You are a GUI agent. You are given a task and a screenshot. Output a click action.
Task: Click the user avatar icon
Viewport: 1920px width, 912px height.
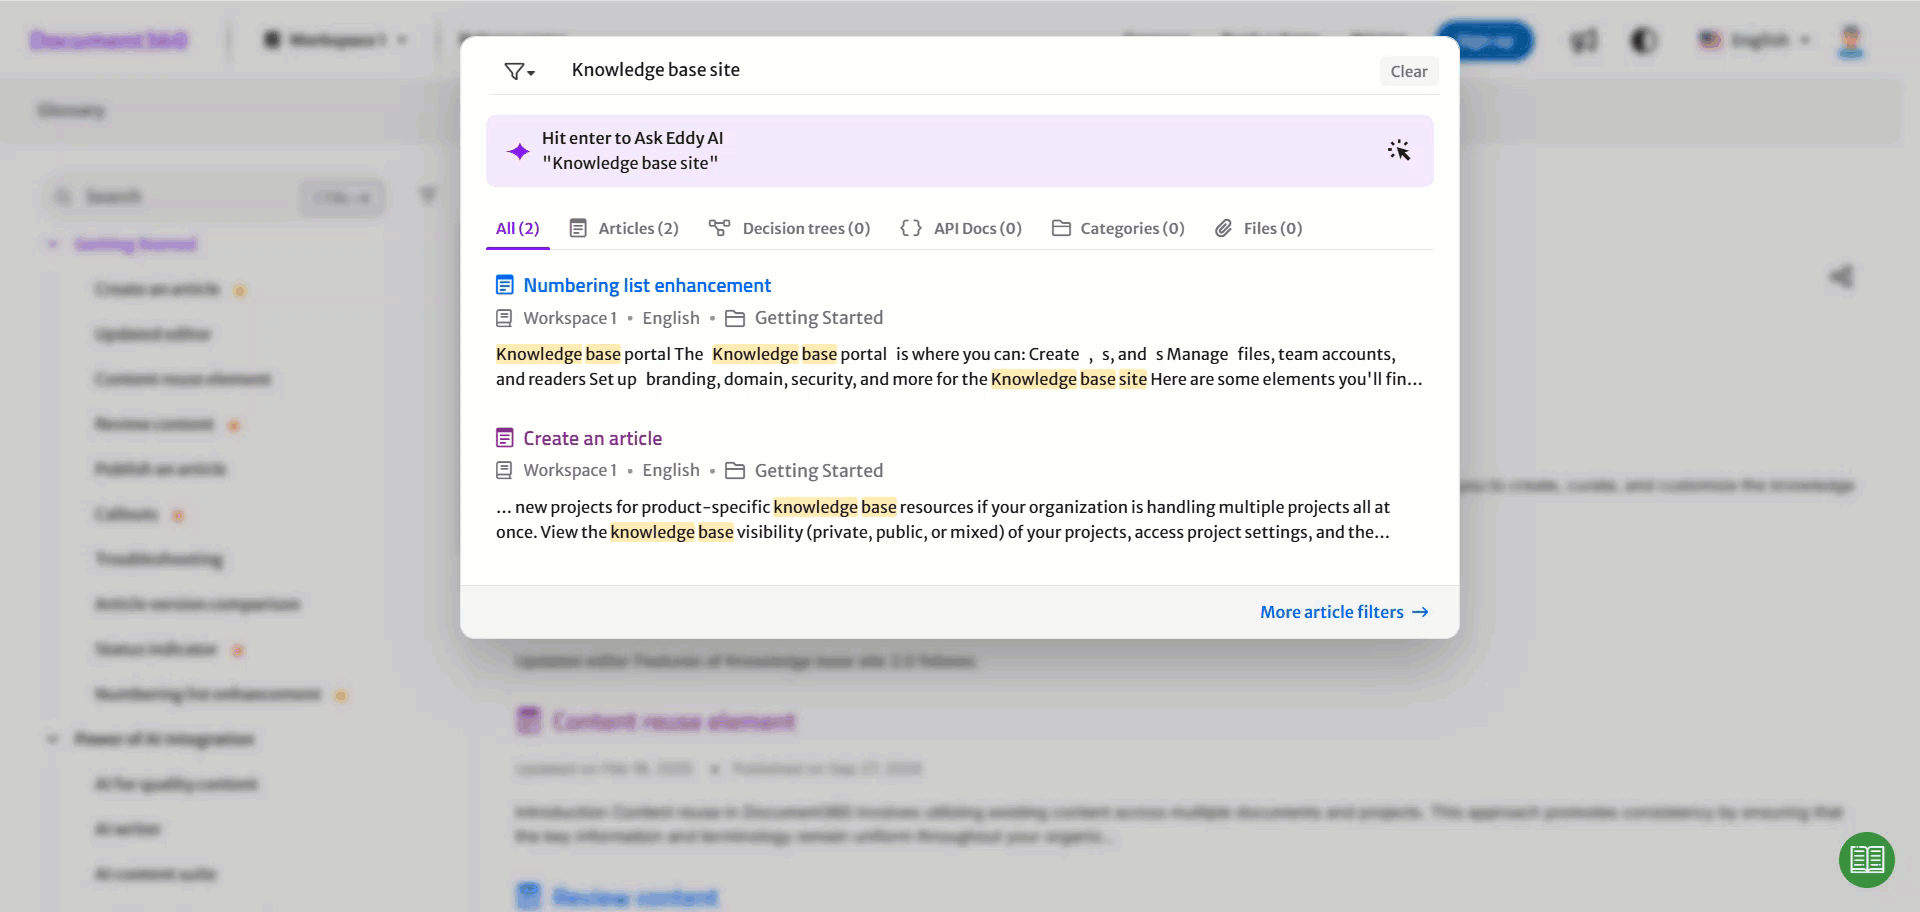1851,41
